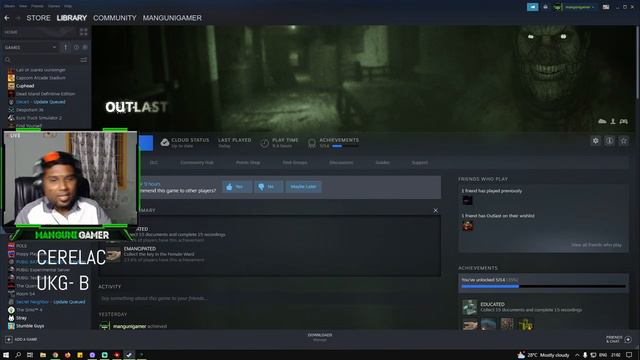Select Stumble Guys in the games list
The width and height of the screenshot is (640, 360).
tap(30, 326)
